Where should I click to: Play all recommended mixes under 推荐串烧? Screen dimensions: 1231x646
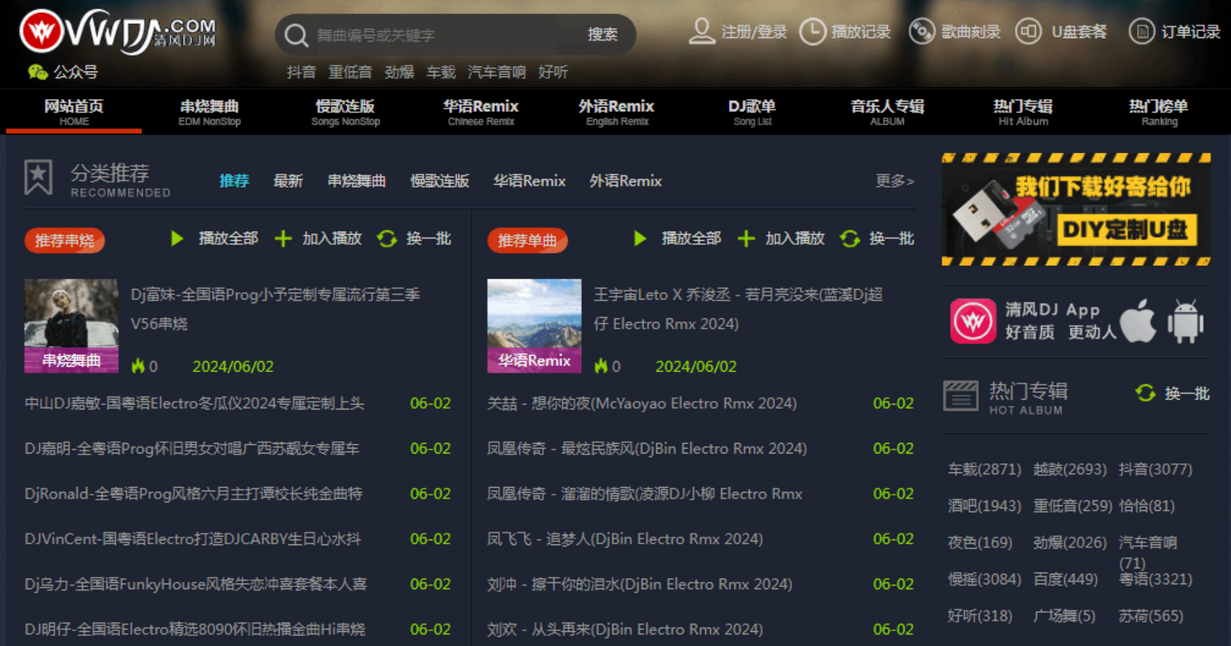pos(215,238)
